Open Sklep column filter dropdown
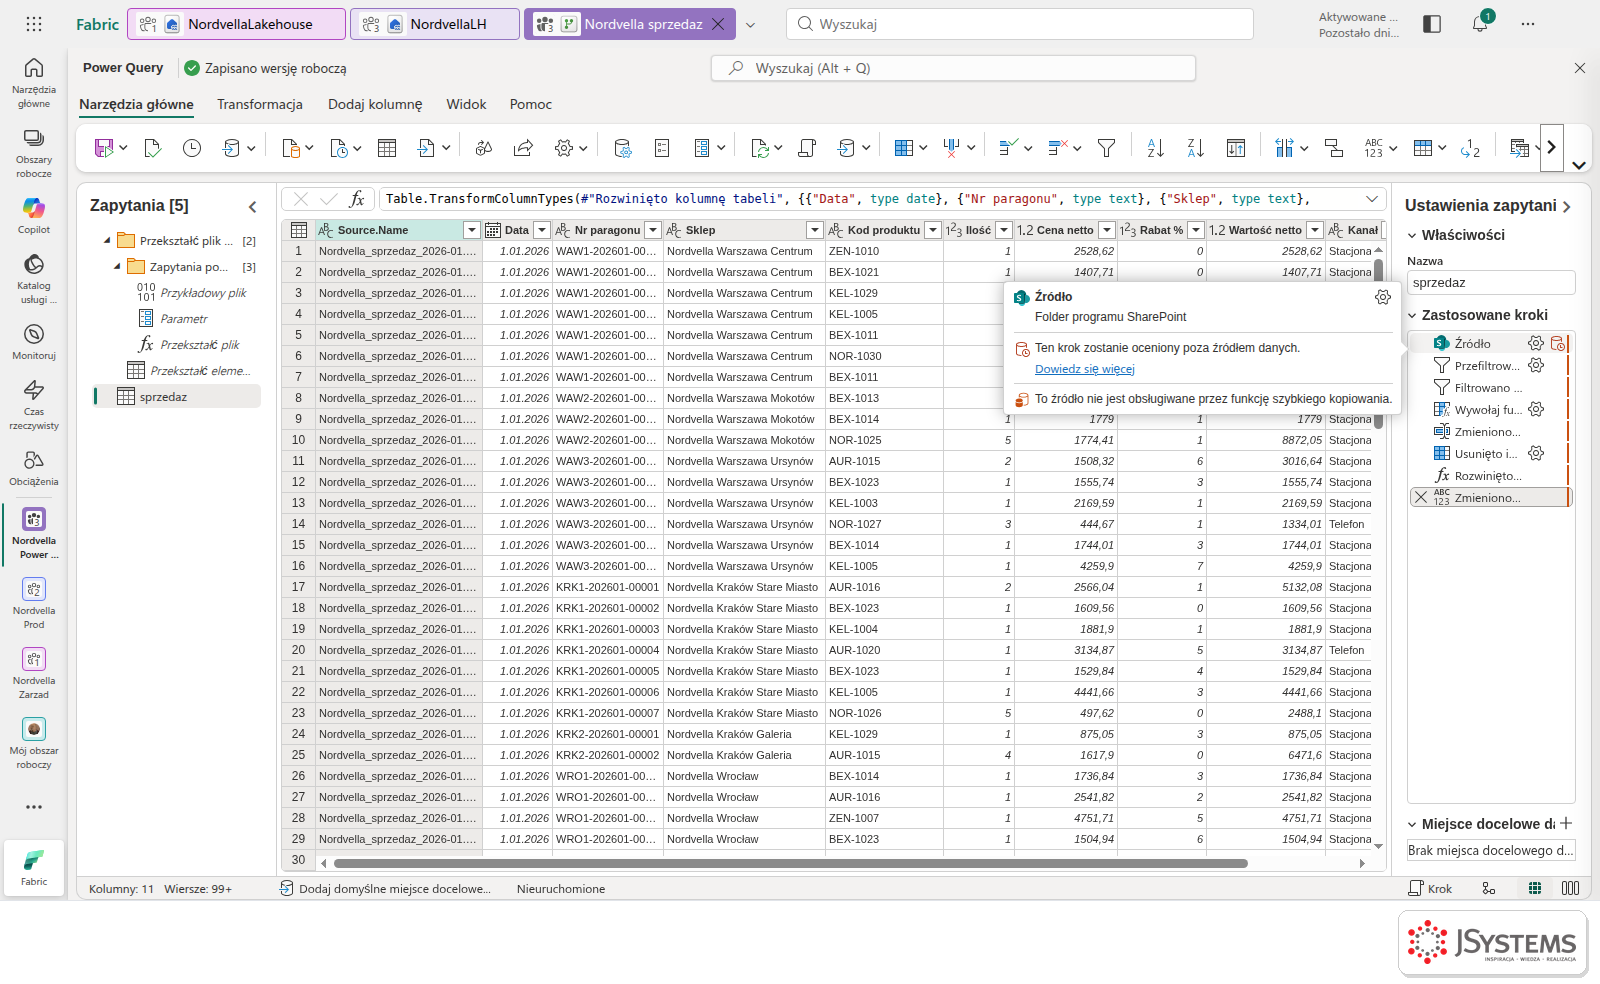The height and width of the screenshot is (984, 1600). 815,230
